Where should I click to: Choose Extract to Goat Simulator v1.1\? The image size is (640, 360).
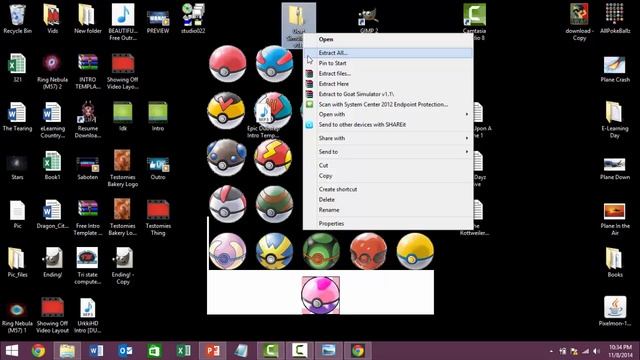[388, 94]
